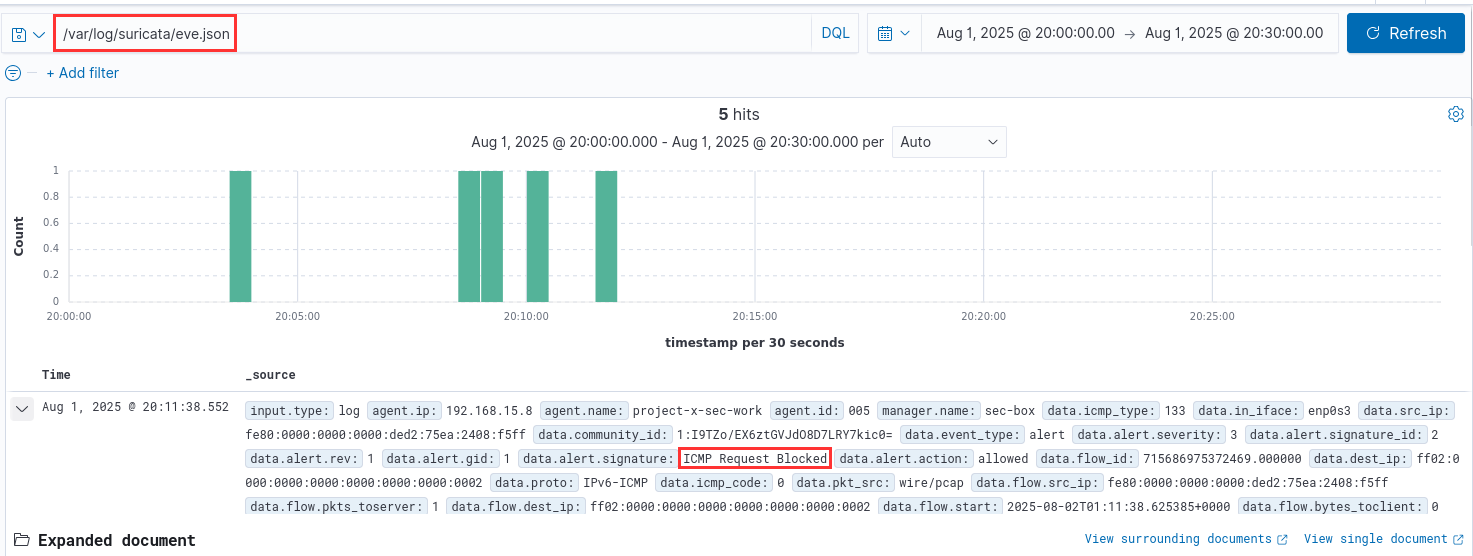Click the last histogram bar near 20:11:30

coord(606,236)
